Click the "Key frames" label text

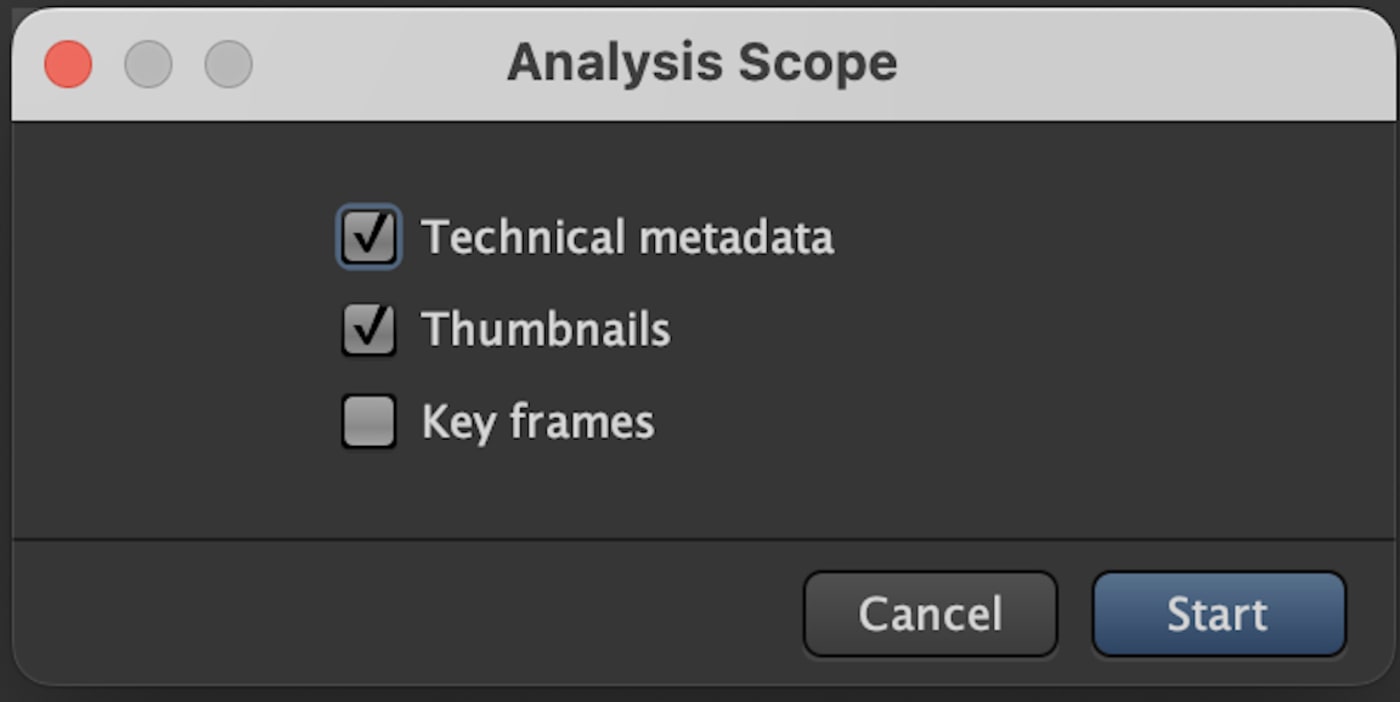538,422
